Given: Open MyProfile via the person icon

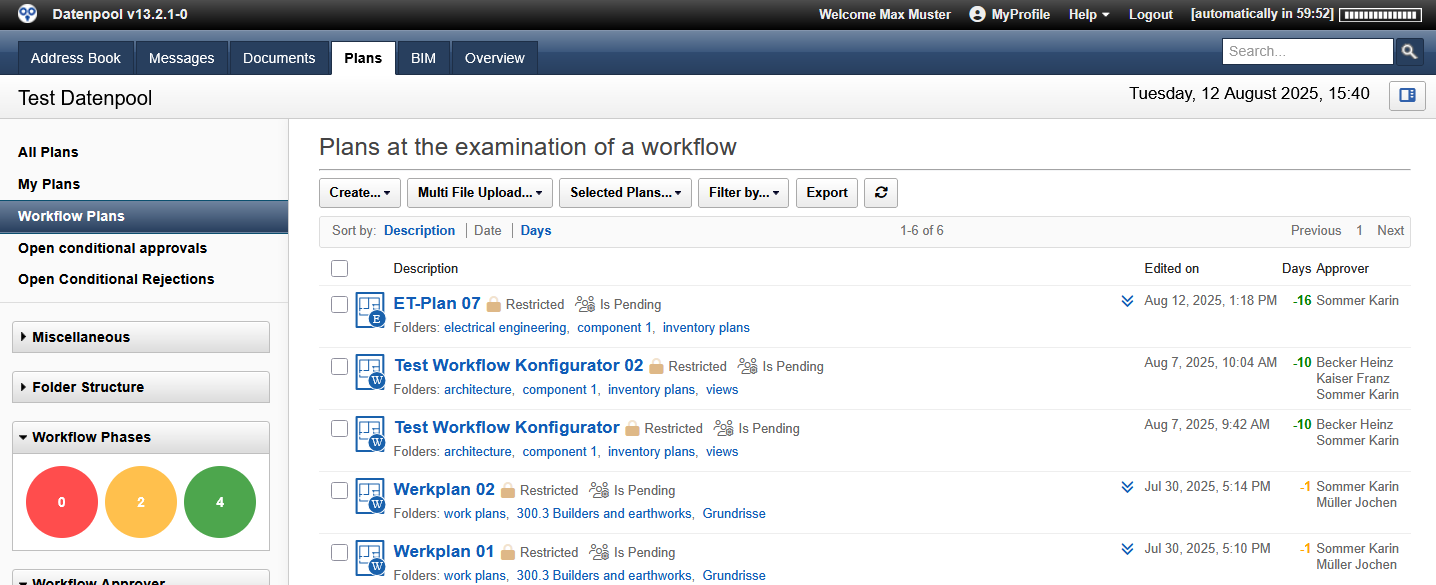Looking at the screenshot, I should tap(975, 14).
